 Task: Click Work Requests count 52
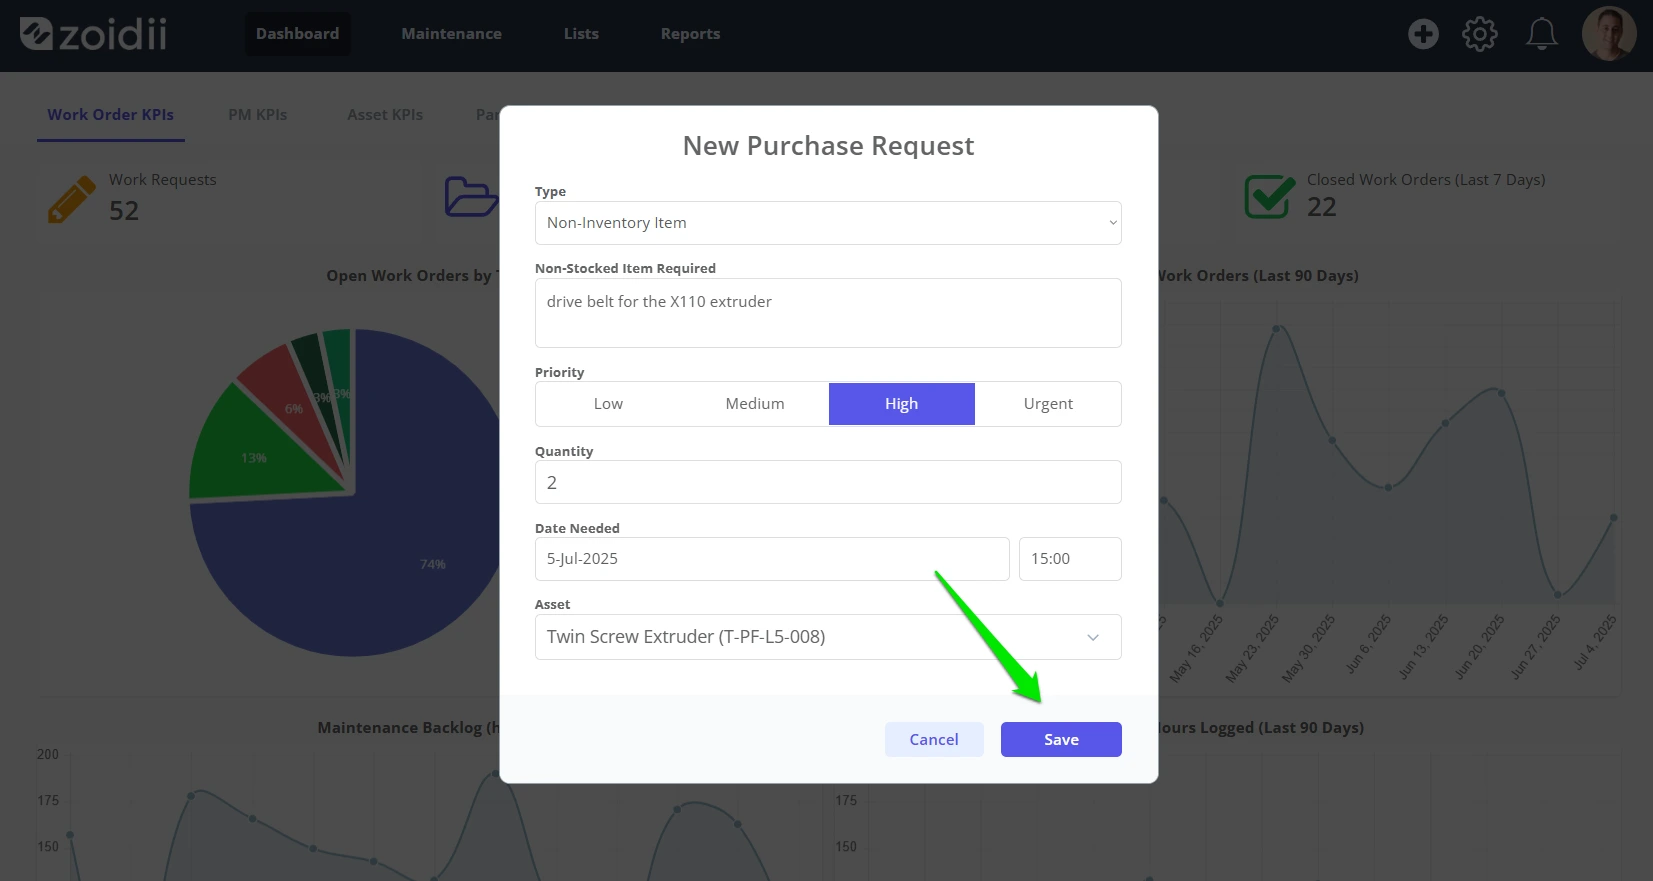point(124,211)
